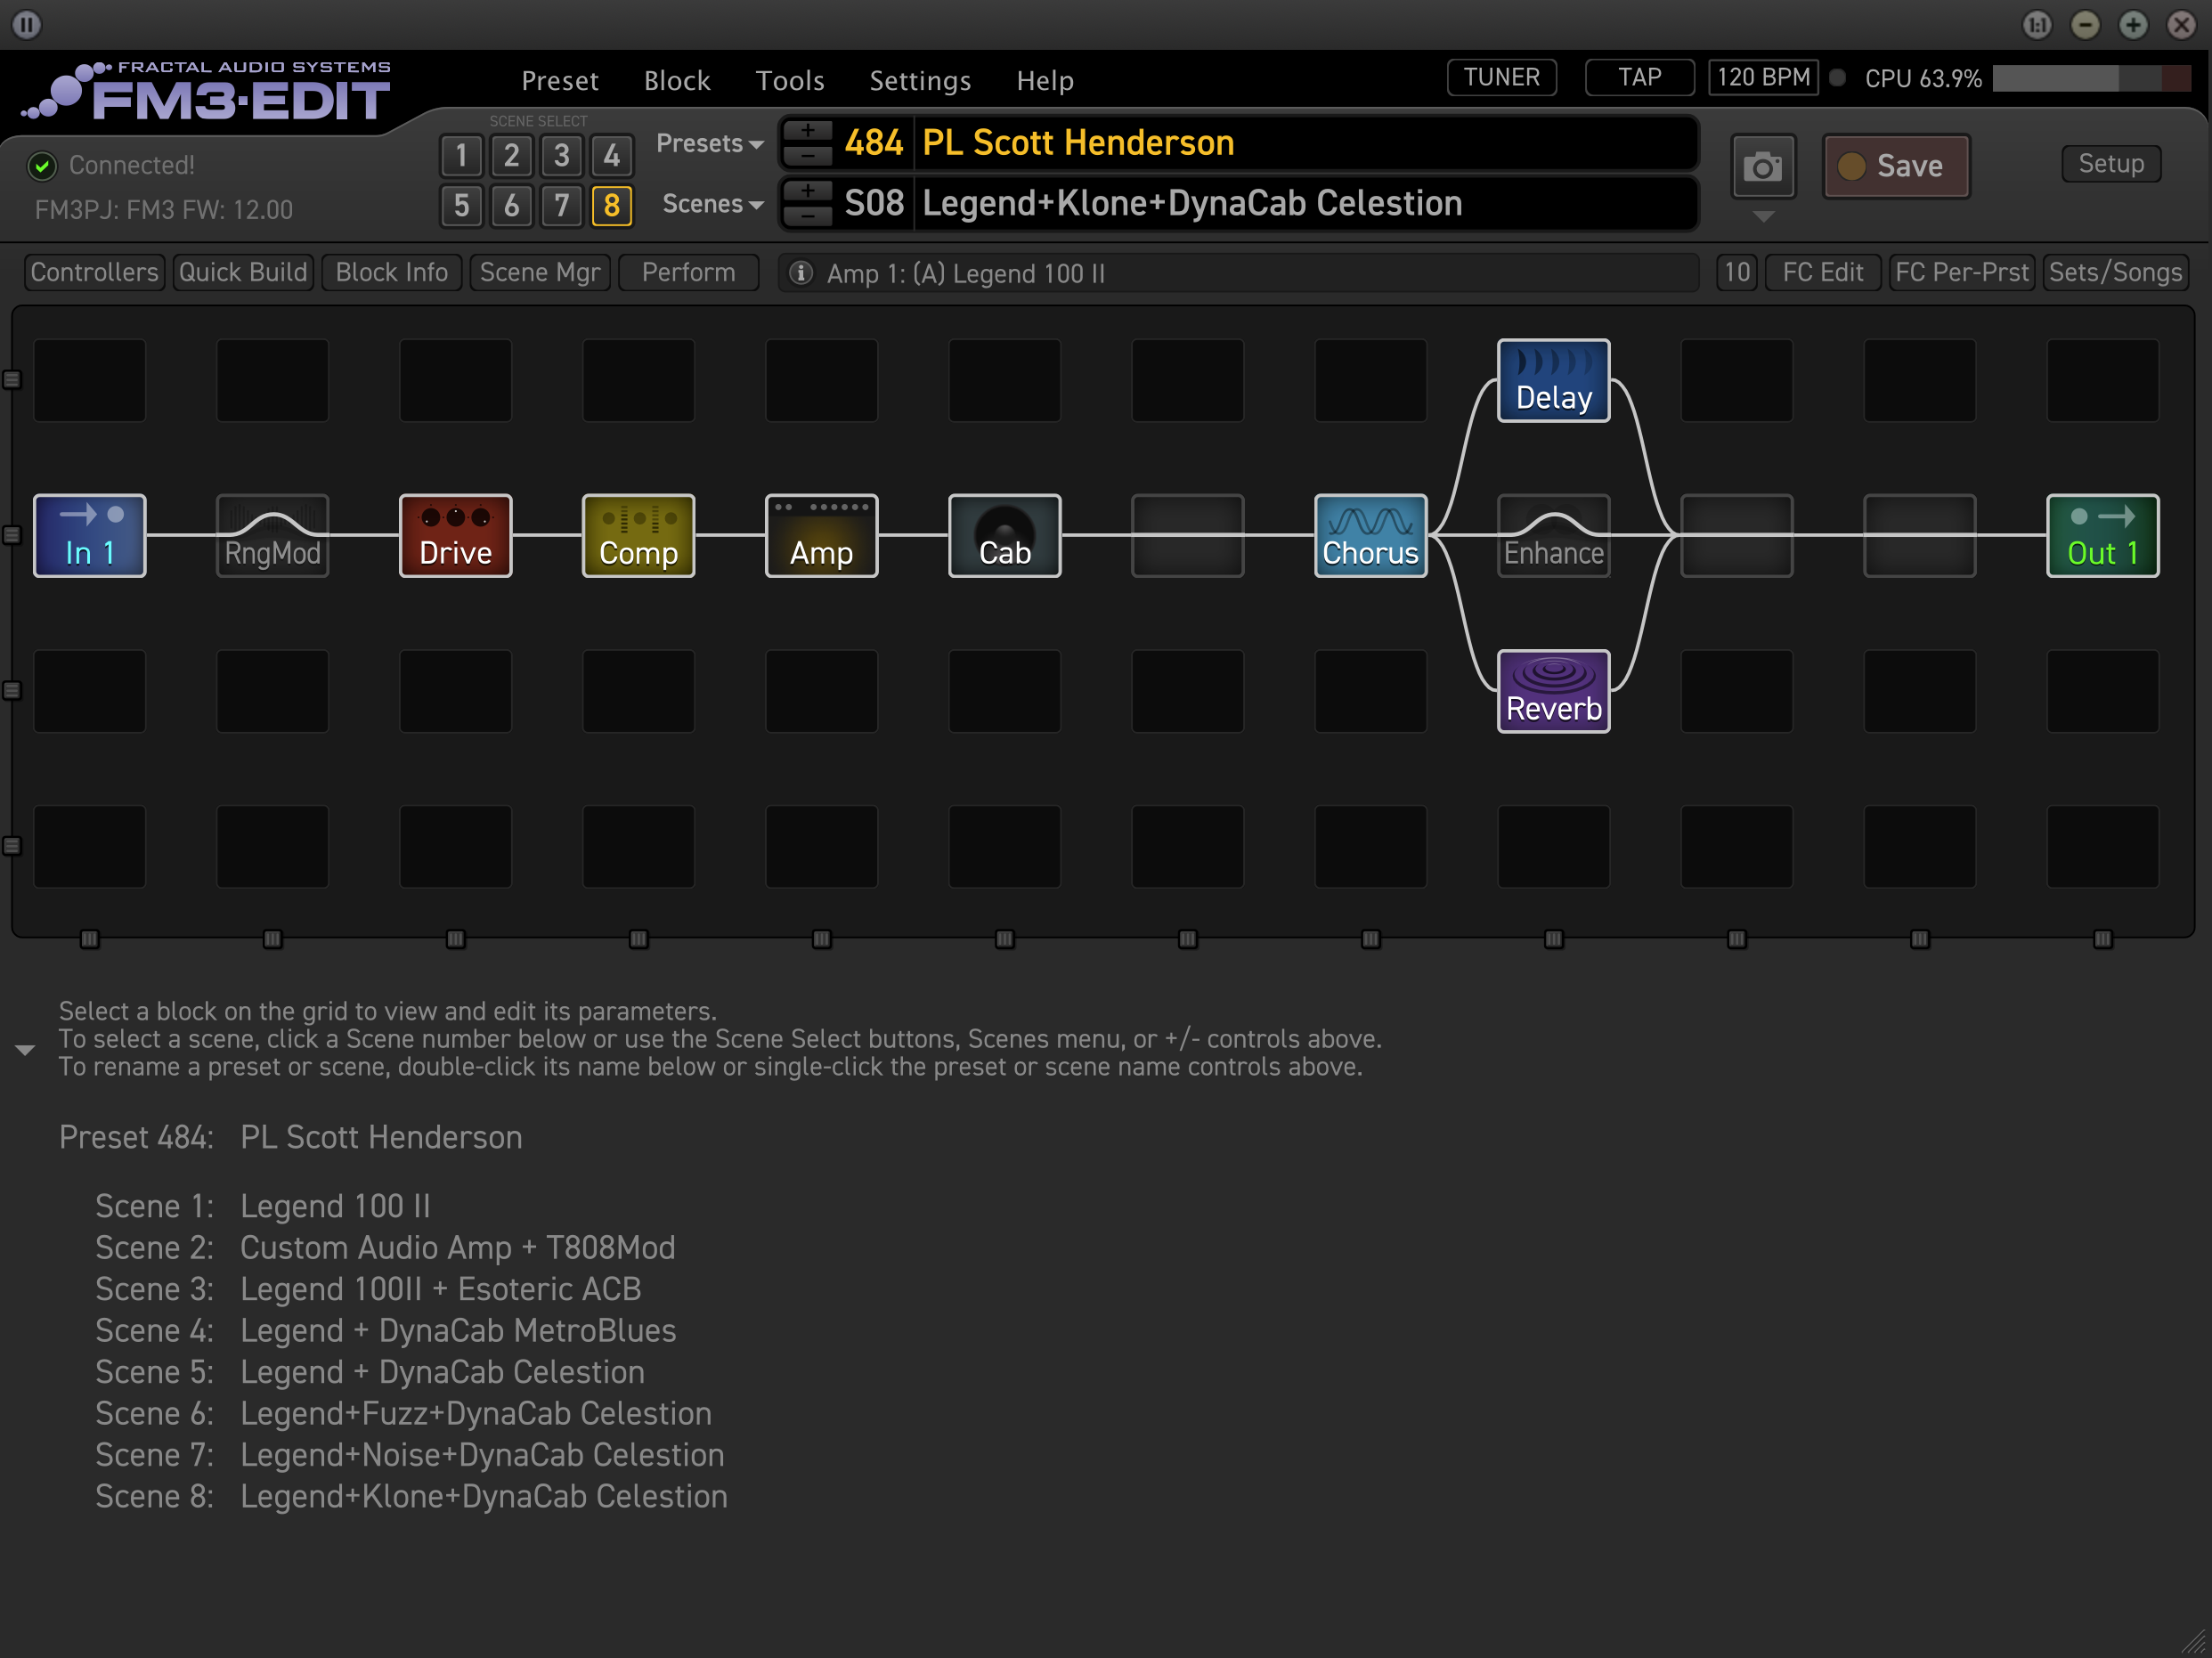Select scene 5 in Scene Select
Screen dimensions: 2212x1658
click(461, 206)
